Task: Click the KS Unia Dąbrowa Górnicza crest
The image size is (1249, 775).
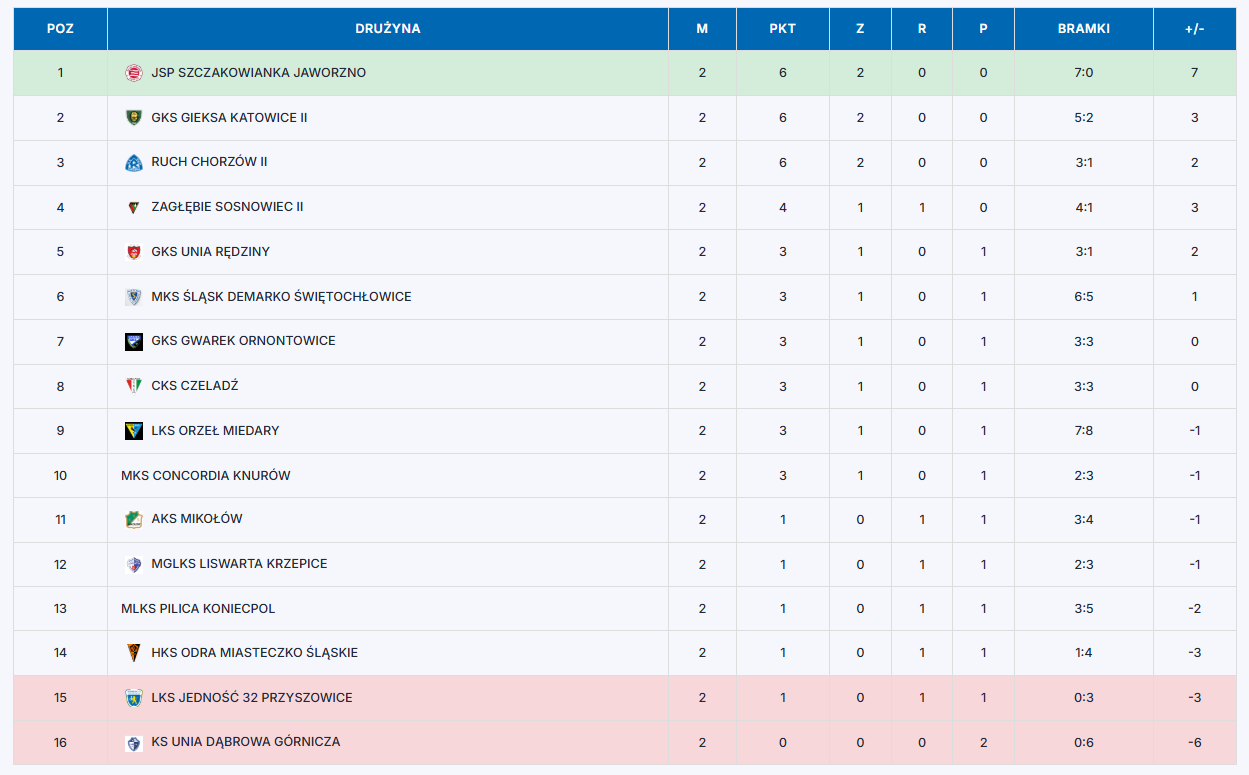Action: [x=133, y=743]
